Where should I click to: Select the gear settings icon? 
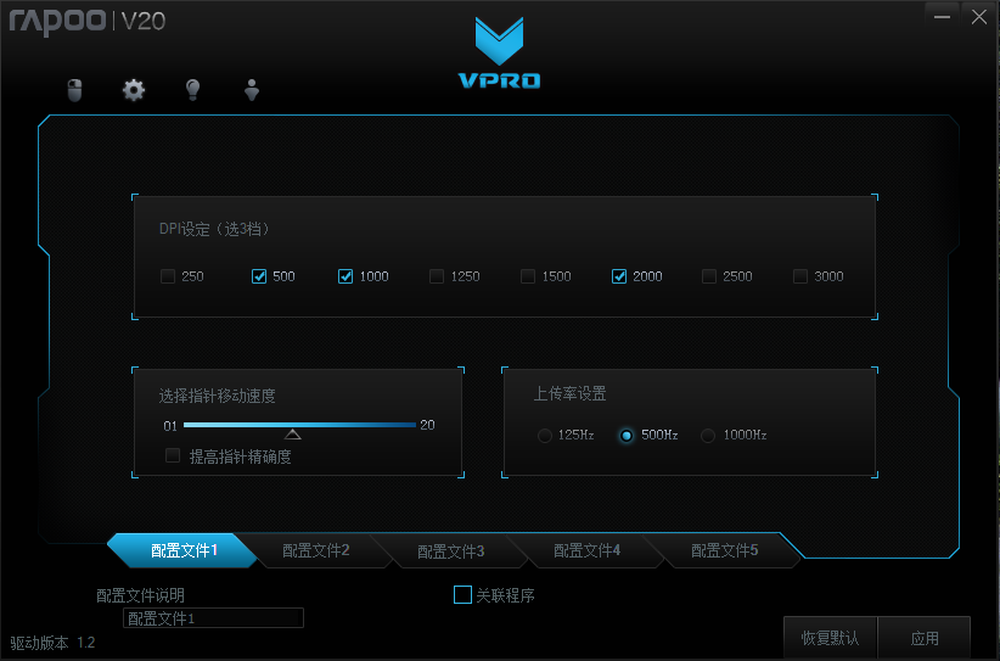pos(133,90)
